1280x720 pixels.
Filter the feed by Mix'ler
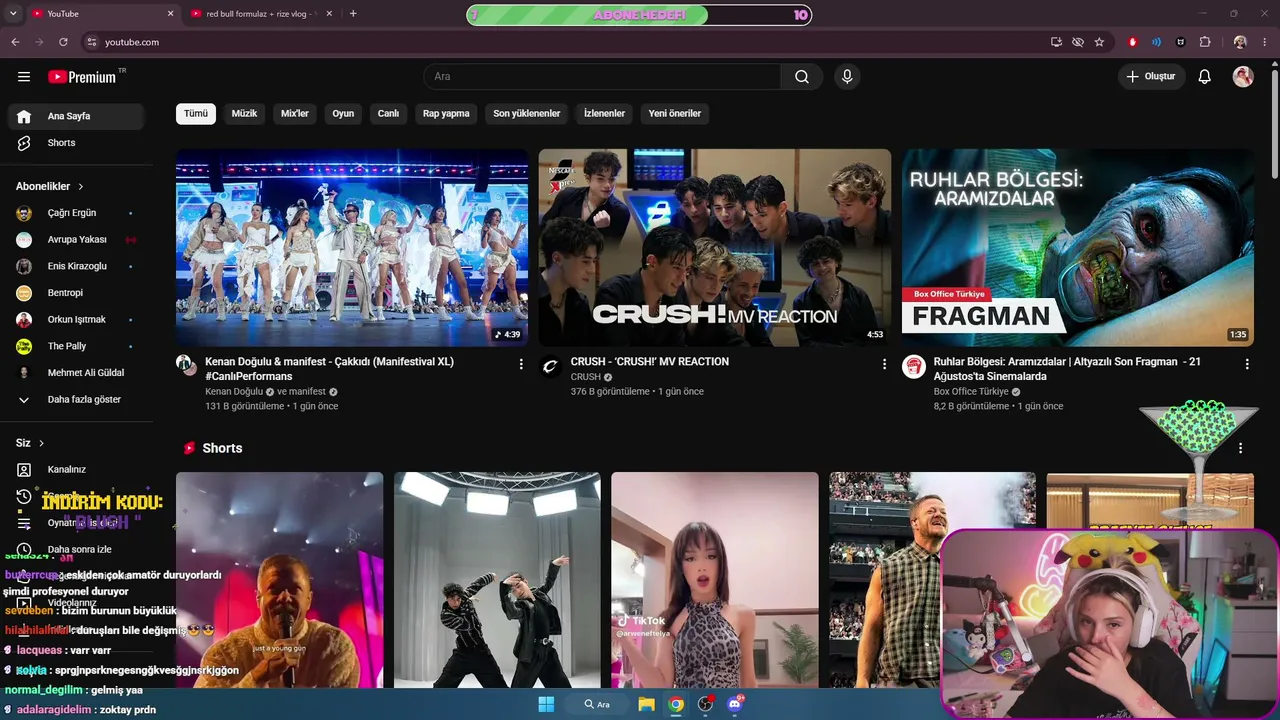pos(295,114)
